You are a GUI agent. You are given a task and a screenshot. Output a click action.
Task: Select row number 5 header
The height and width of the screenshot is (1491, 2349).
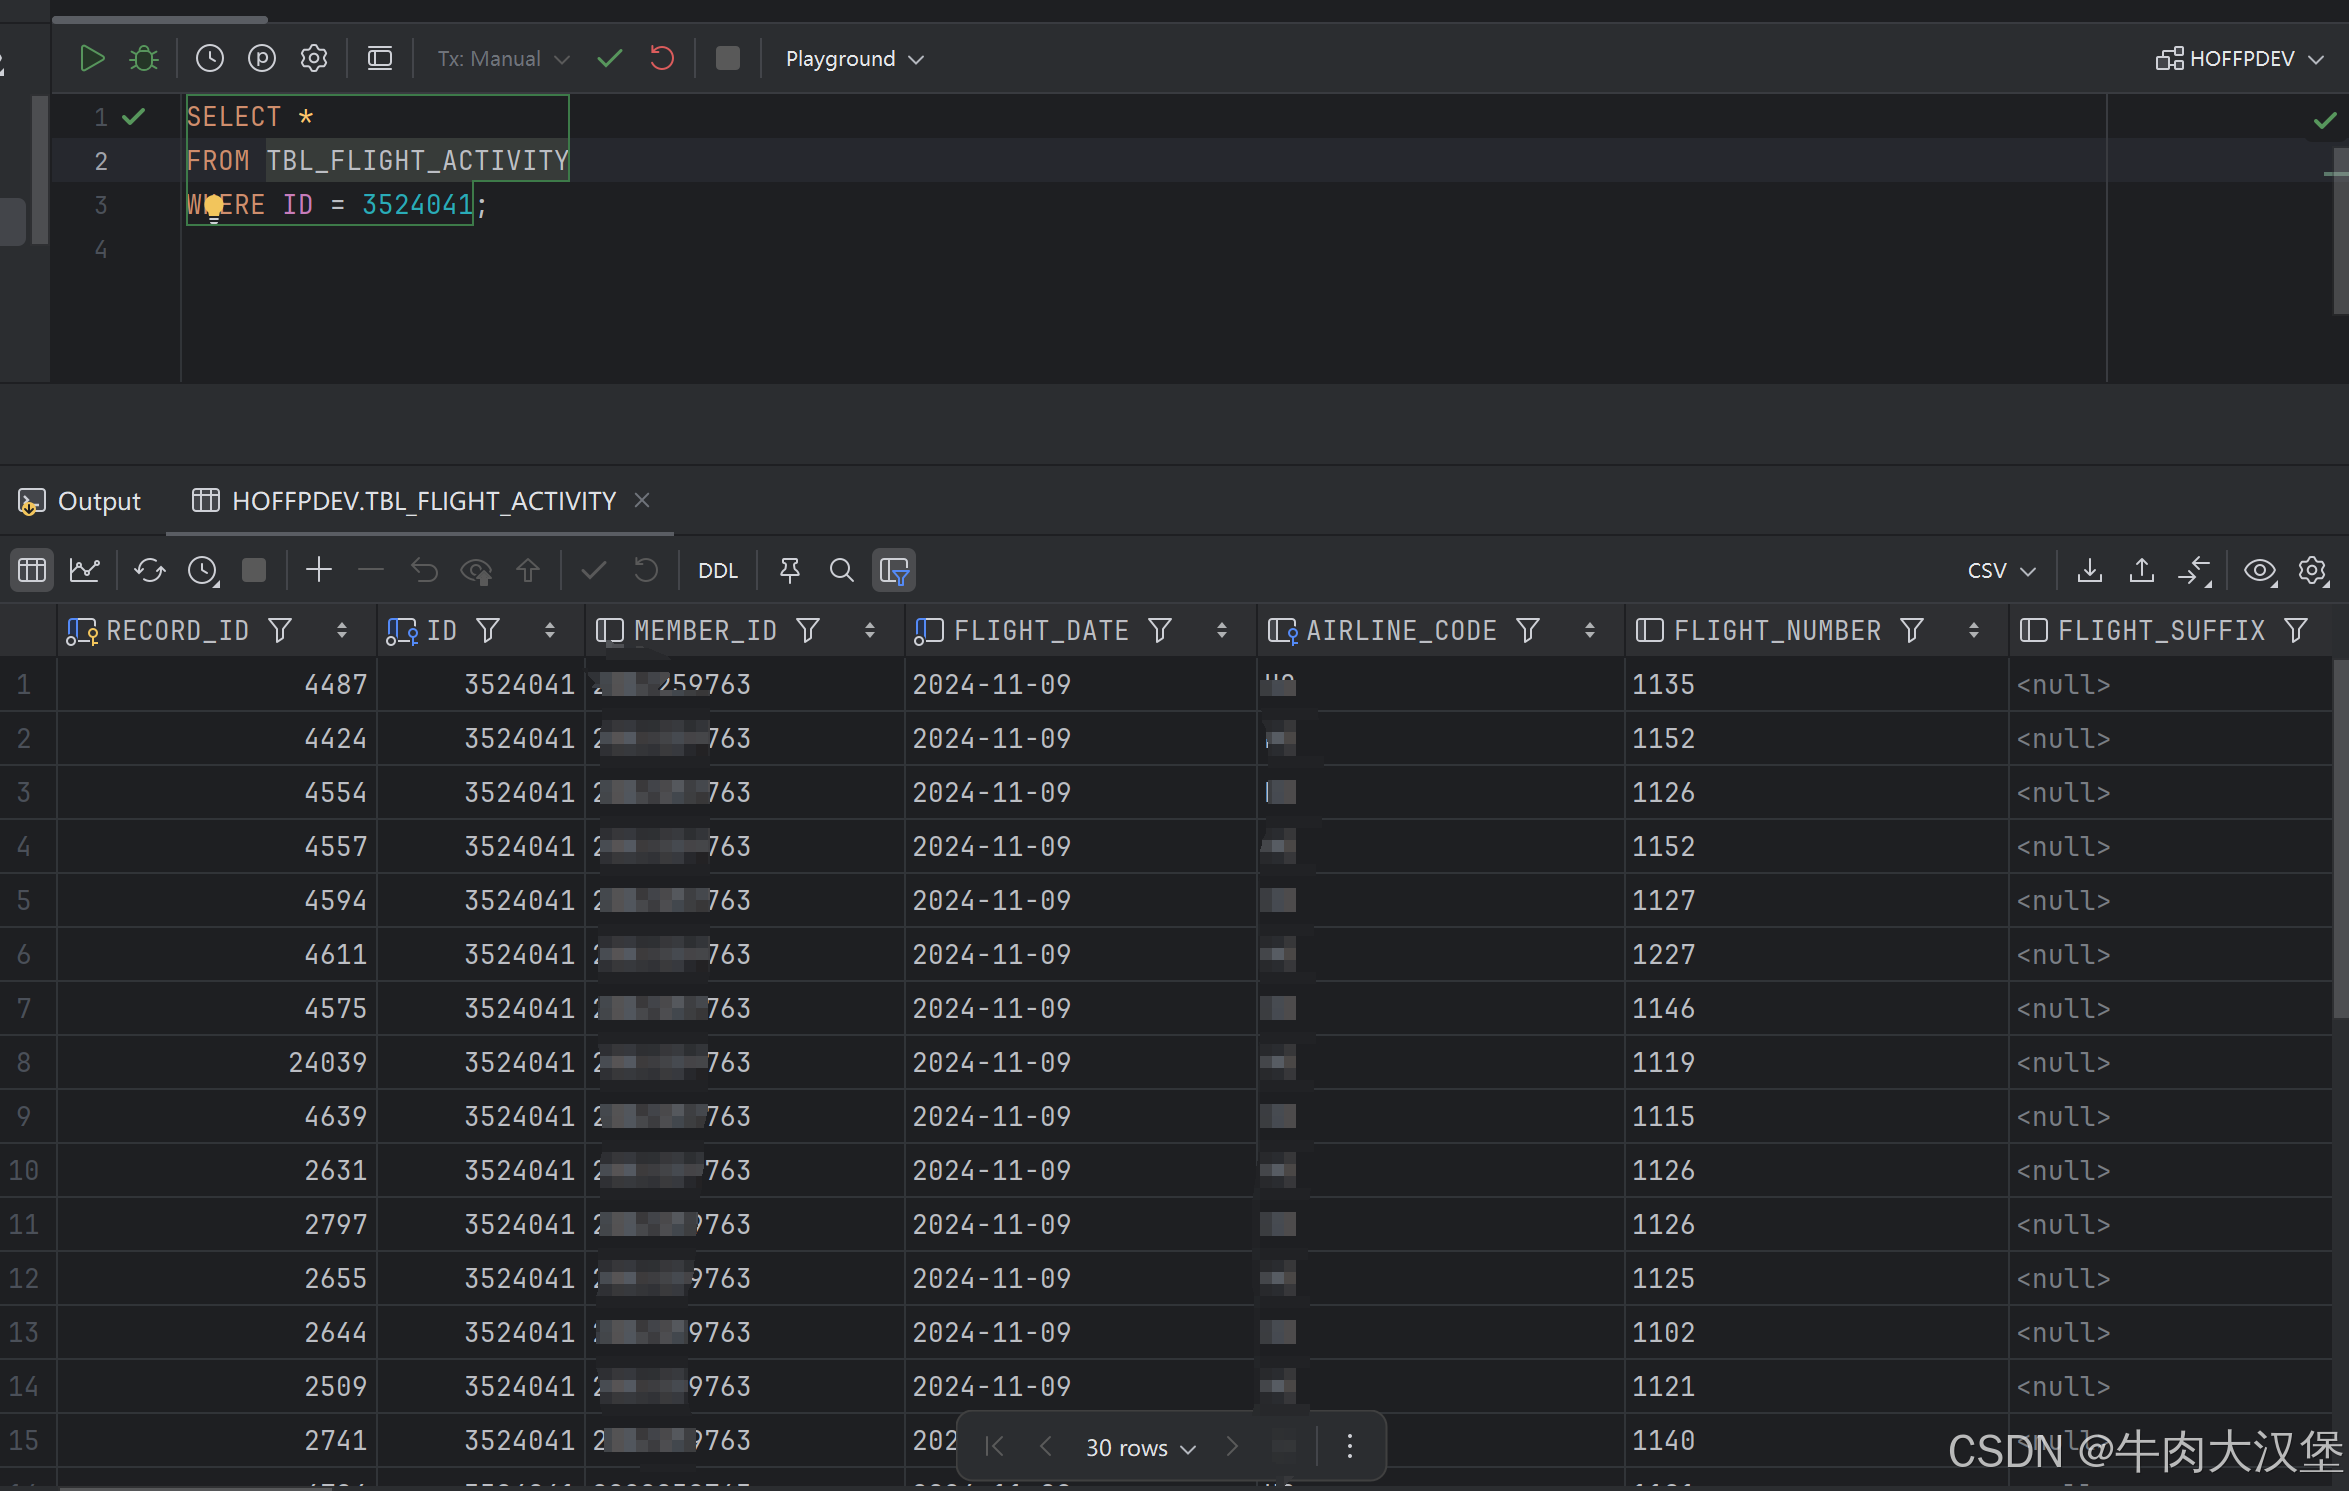(x=27, y=900)
